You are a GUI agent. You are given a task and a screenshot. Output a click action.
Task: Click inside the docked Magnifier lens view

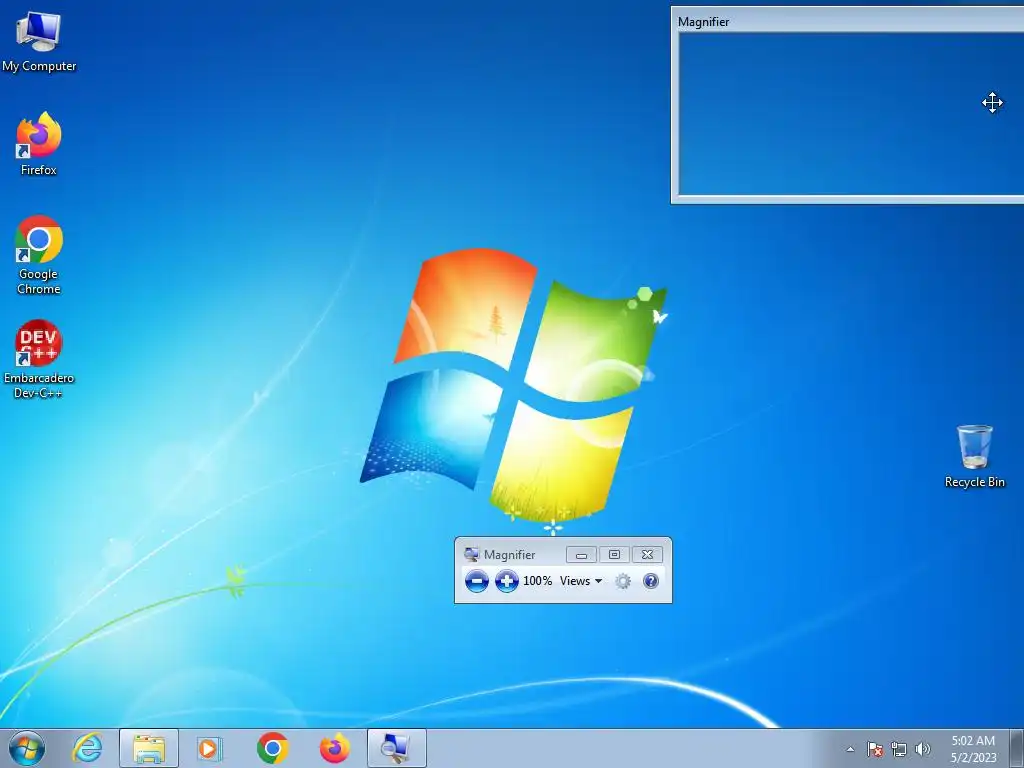pyautogui.click(x=851, y=113)
